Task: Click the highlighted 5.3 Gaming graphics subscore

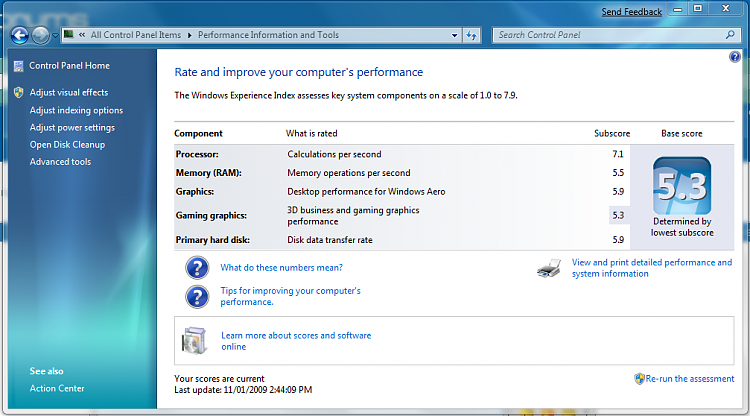Action: click(x=618, y=216)
